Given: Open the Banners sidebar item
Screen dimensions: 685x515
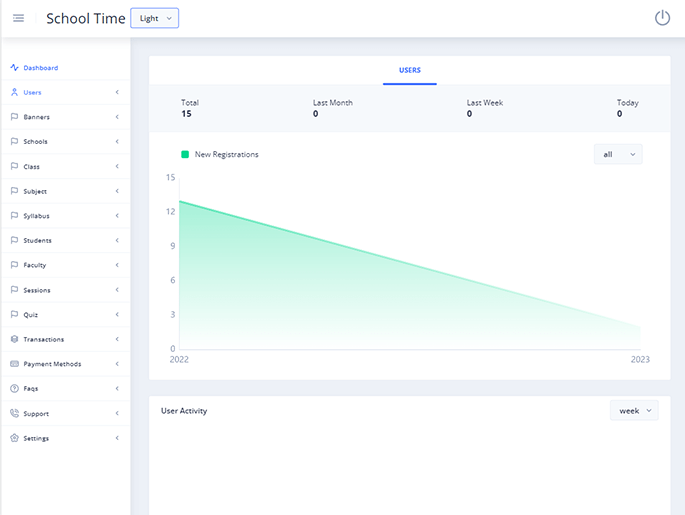Looking at the screenshot, I should pos(66,117).
